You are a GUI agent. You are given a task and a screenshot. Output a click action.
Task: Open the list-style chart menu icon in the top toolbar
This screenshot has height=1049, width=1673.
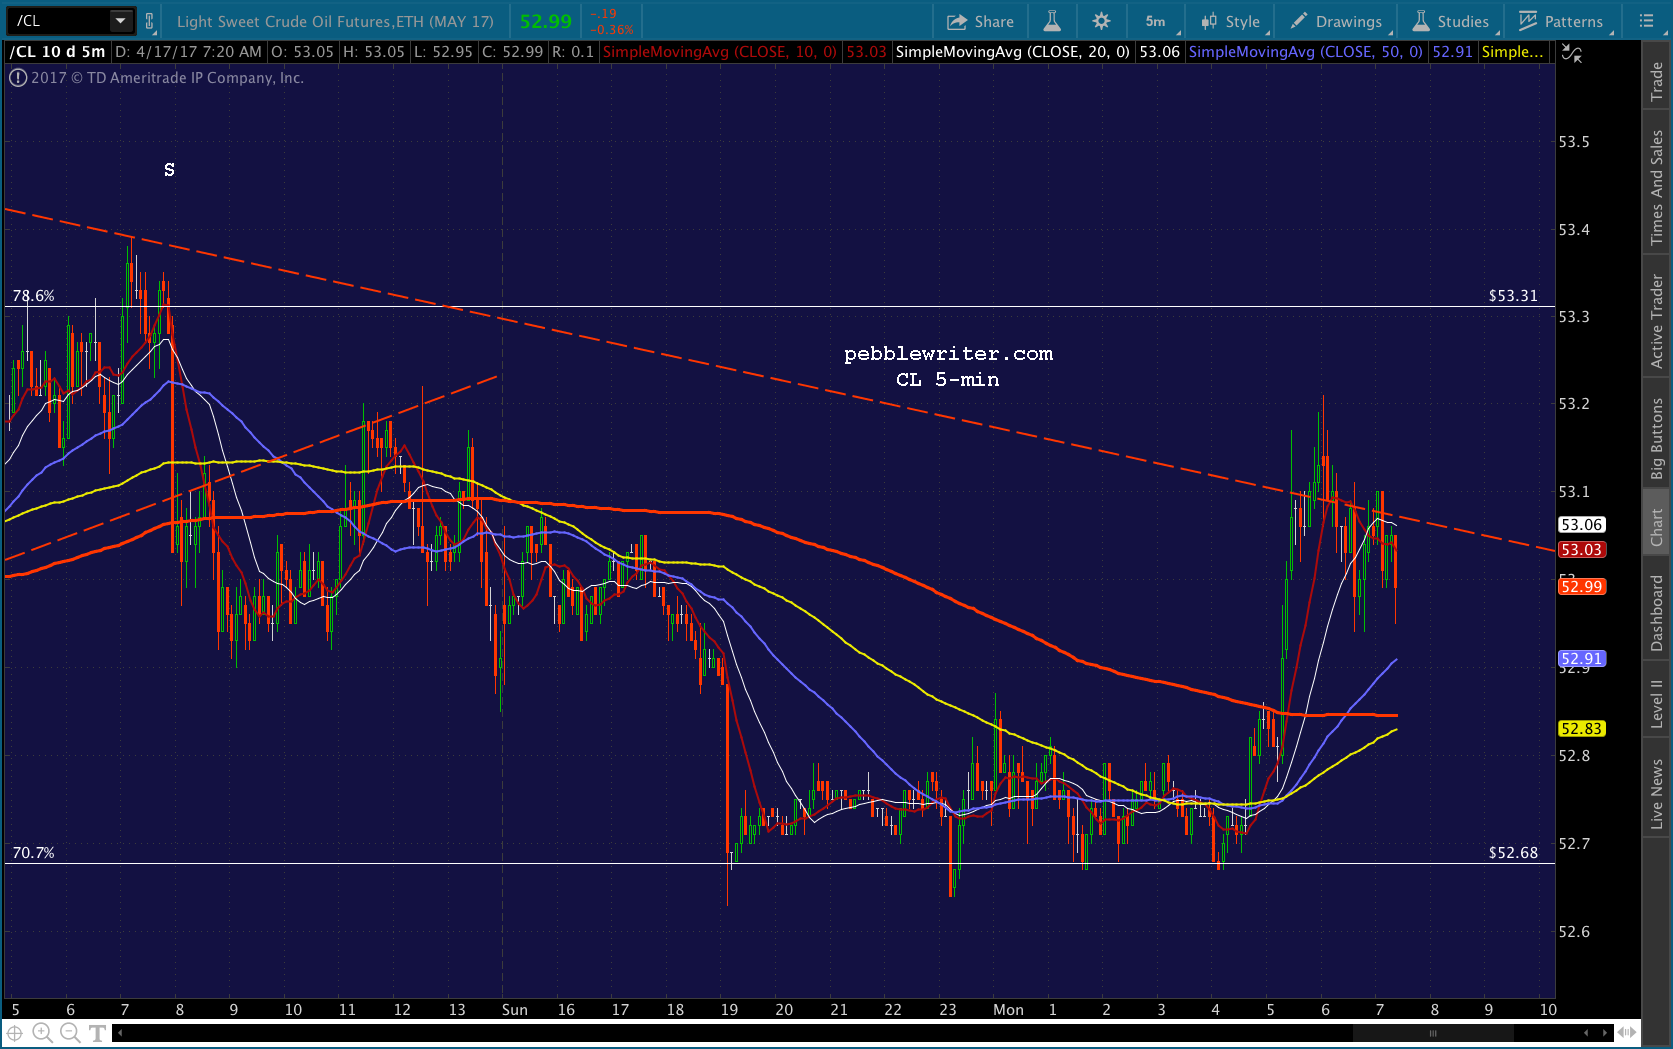click(1646, 21)
